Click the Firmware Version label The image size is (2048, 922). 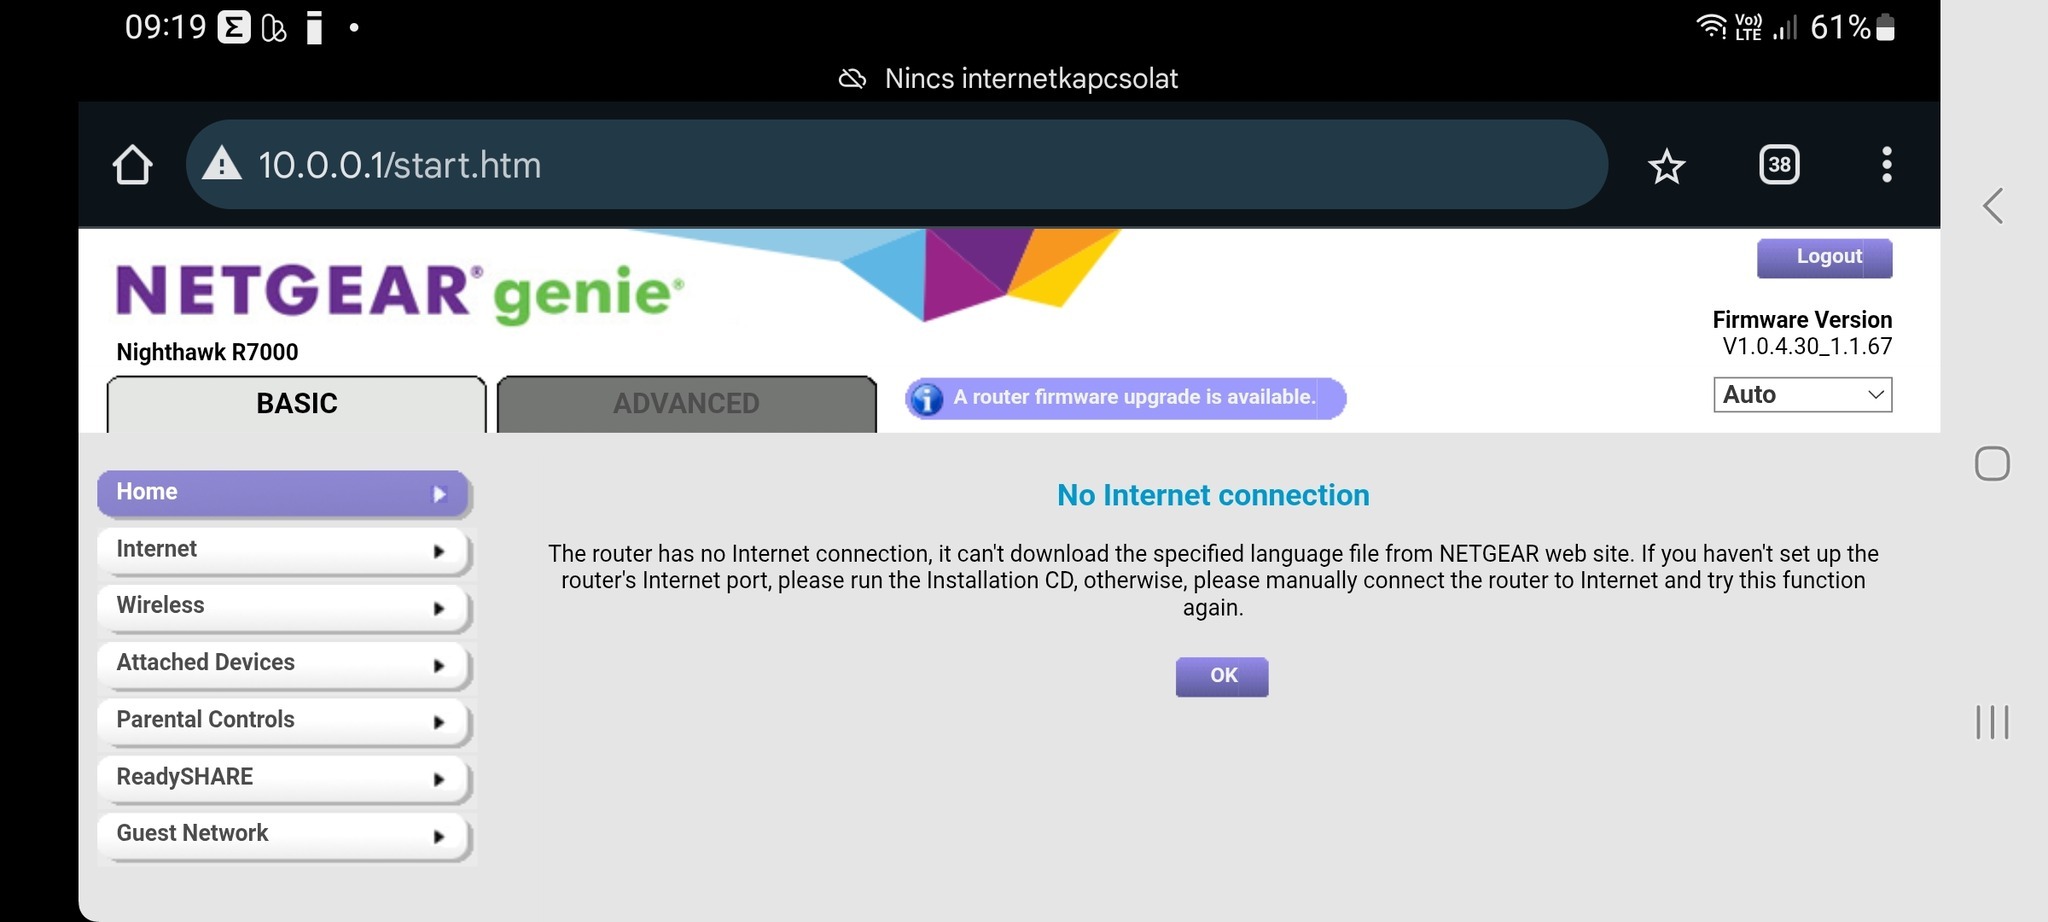click(1802, 320)
